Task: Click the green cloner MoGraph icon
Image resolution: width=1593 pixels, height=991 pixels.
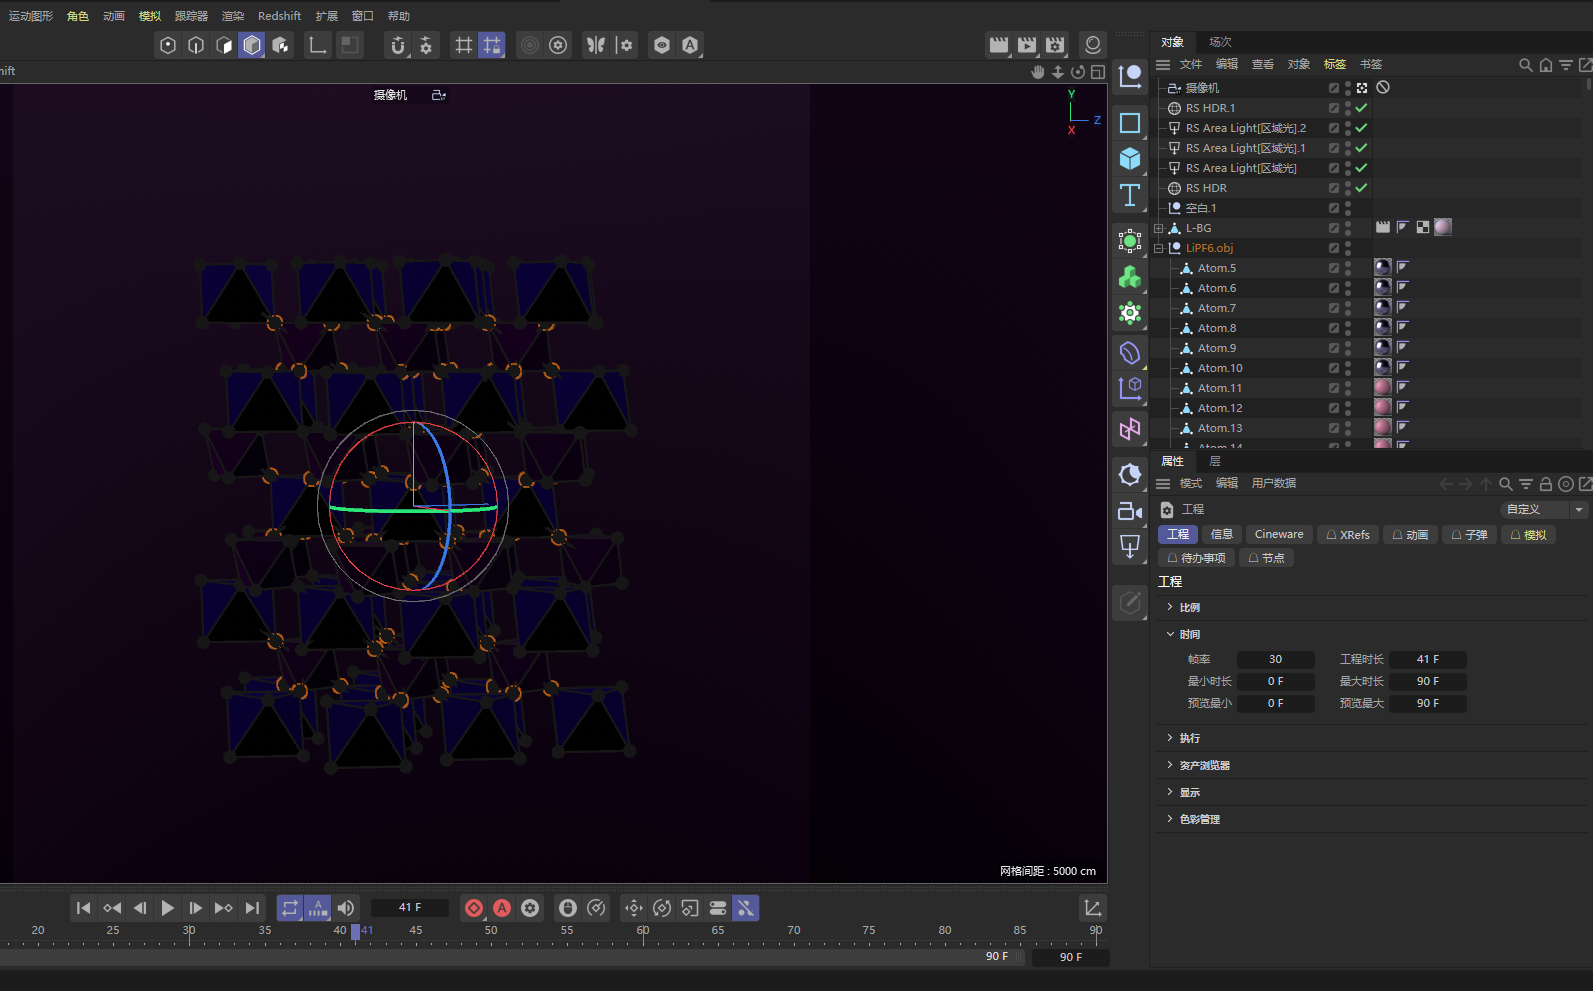Action: click(x=1130, y=277)
